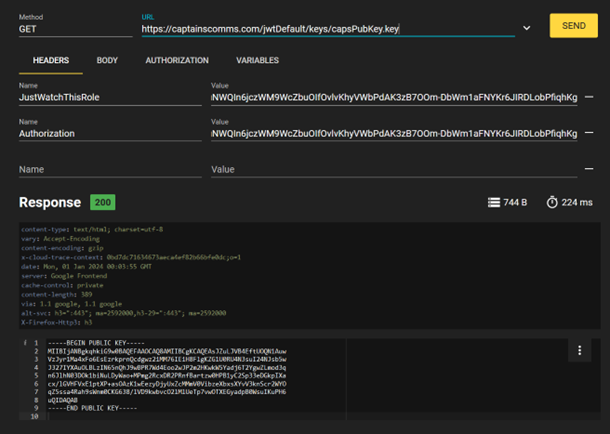Expand the URL history dropdown arrow
610x434 pixels.
525,30
